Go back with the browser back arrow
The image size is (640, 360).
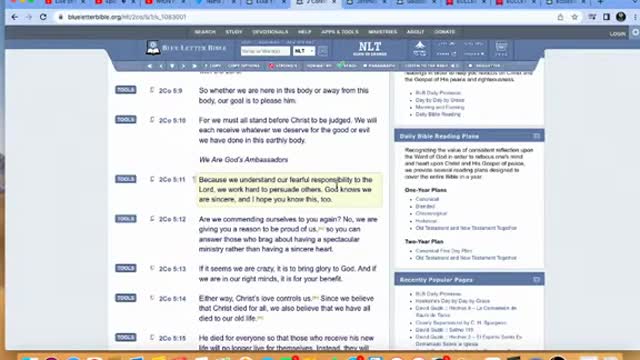point(15,17)
